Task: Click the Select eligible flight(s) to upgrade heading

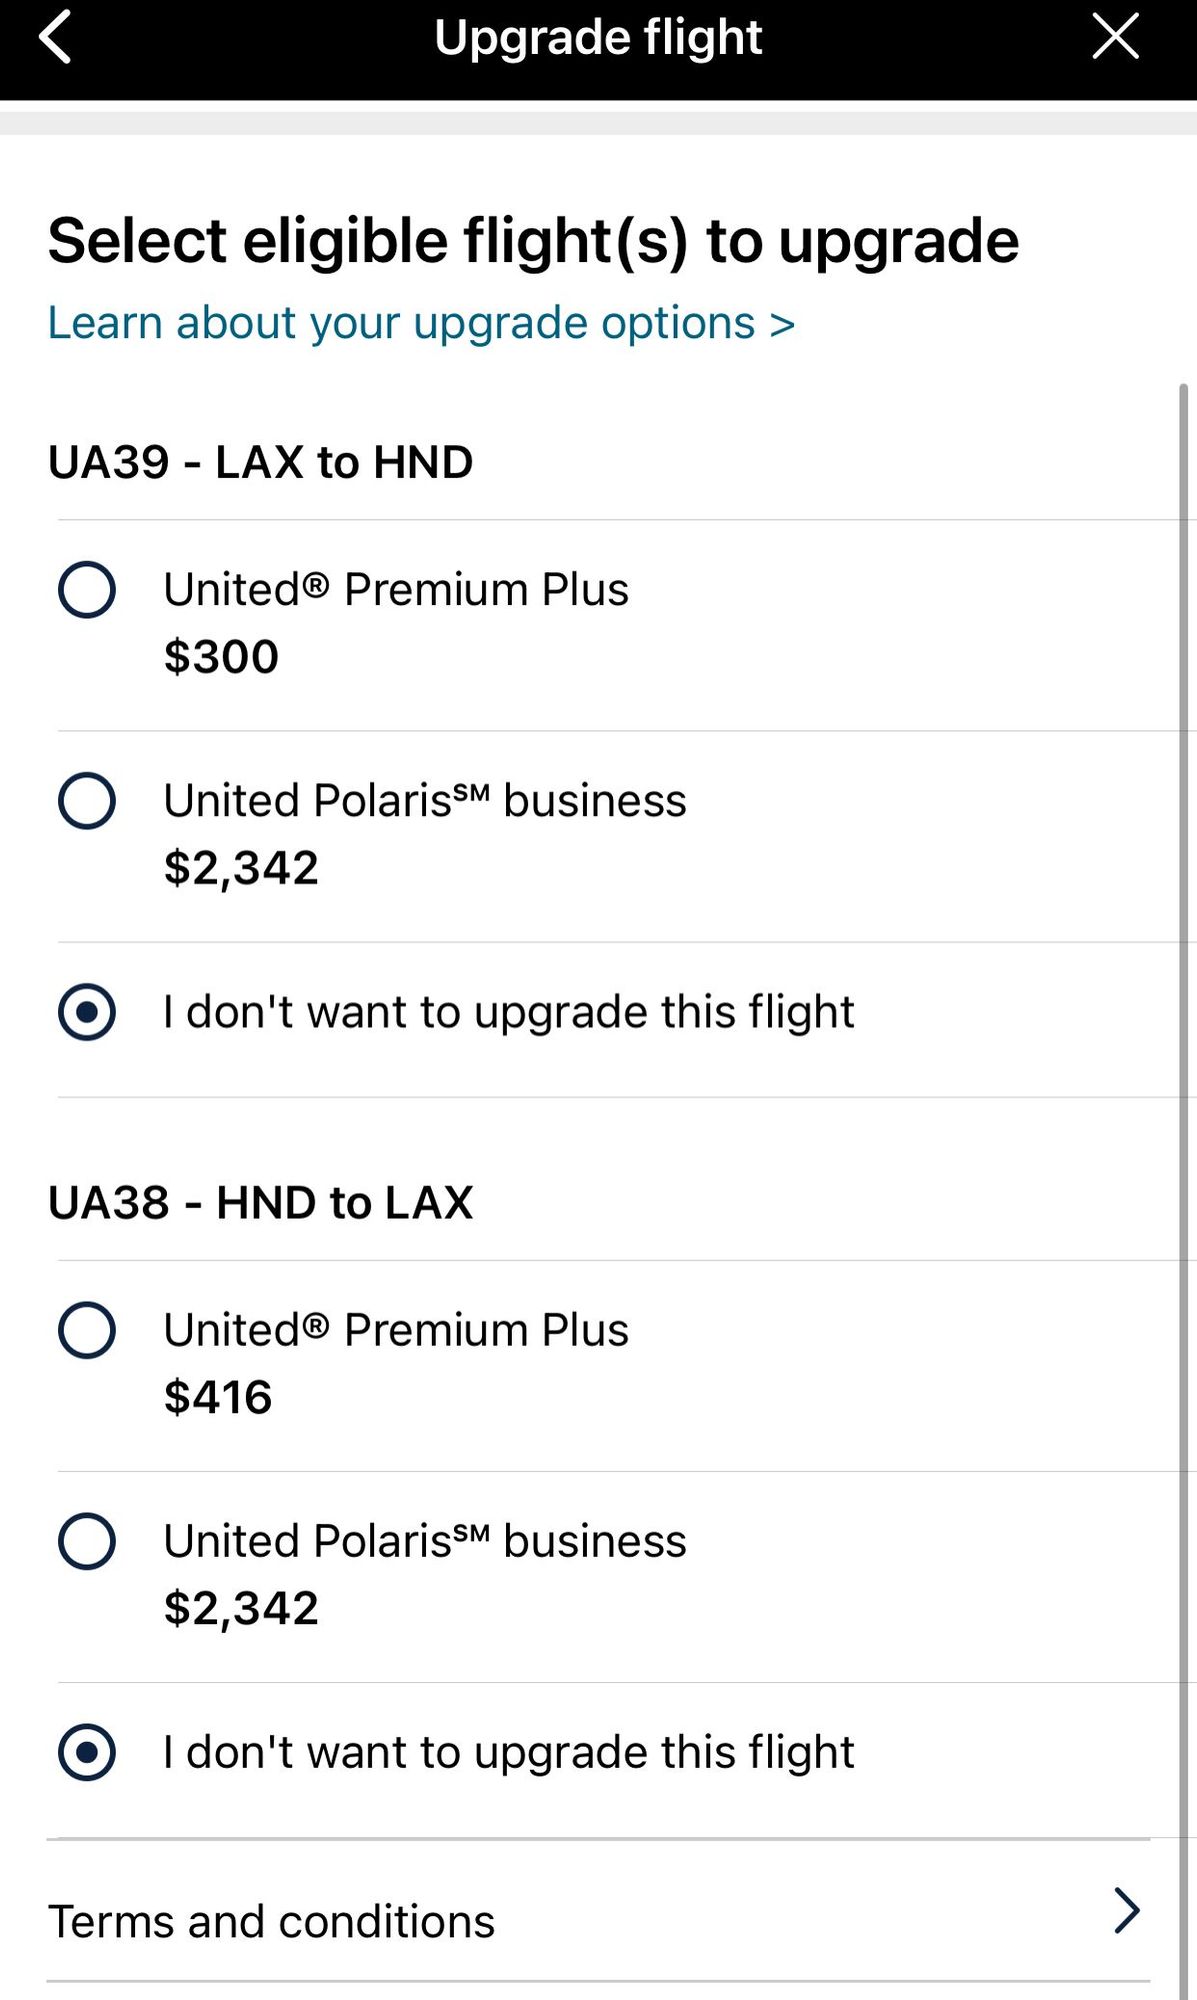Action: click(x=533, y=241)
